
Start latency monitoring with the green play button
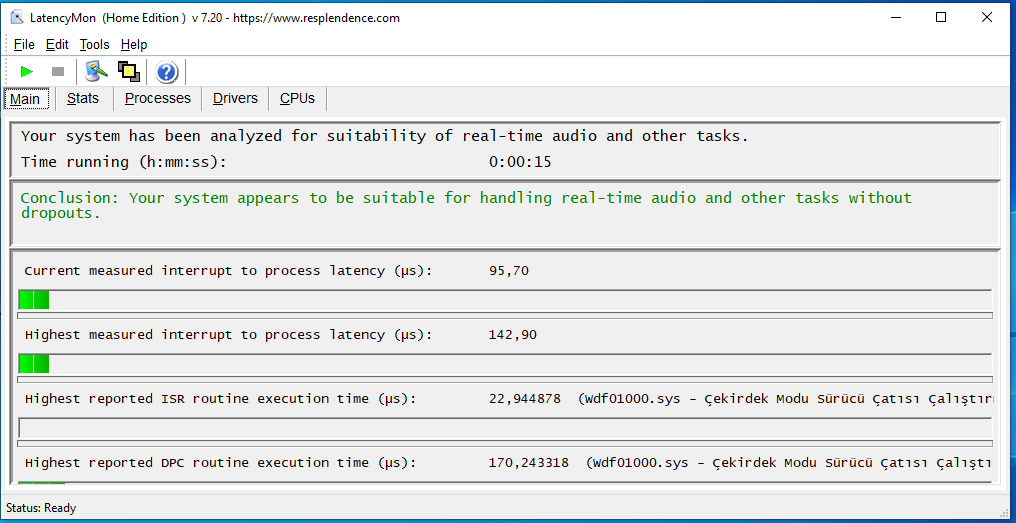point(27,71)
